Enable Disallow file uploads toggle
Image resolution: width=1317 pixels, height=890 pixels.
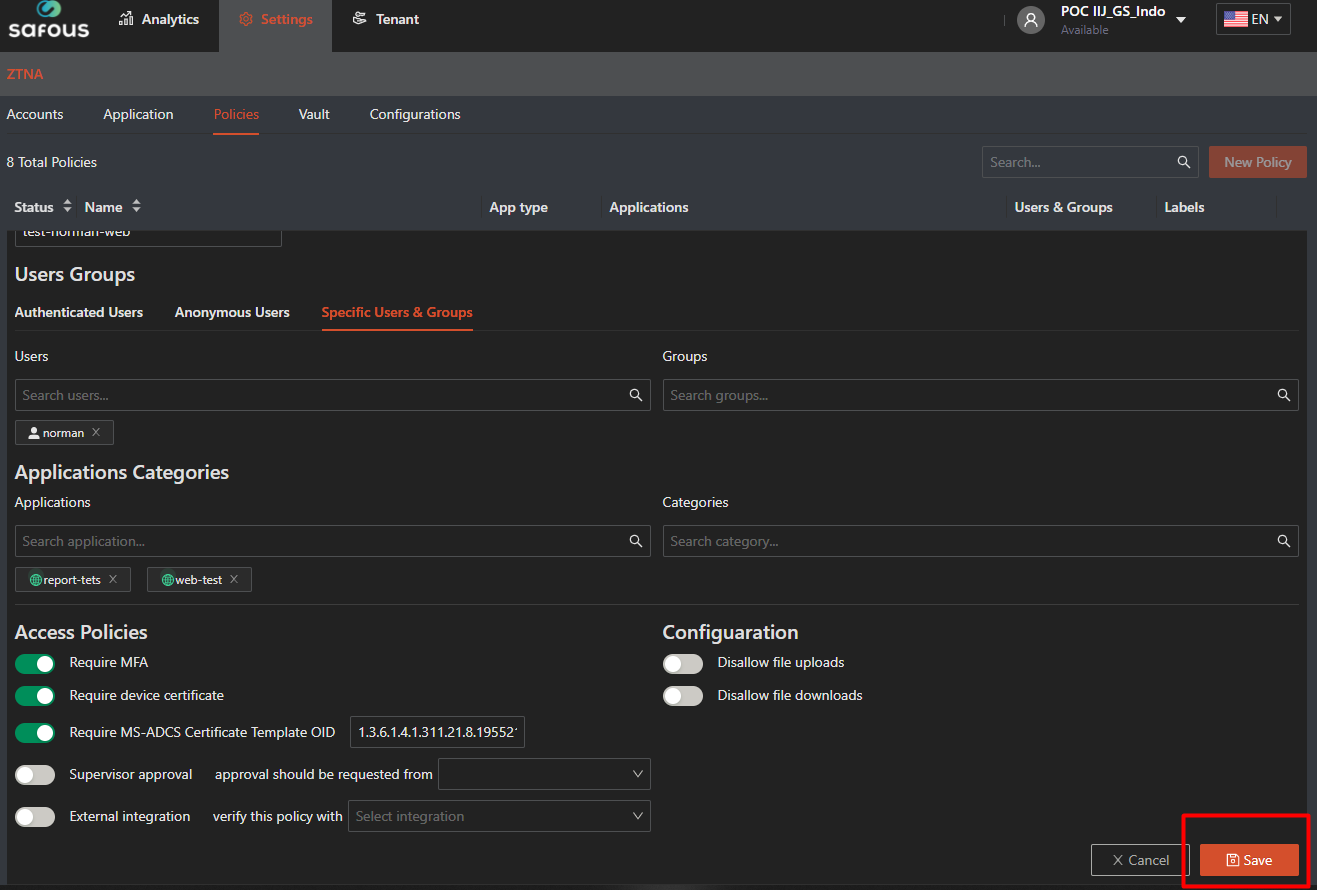tap(683, 663)
